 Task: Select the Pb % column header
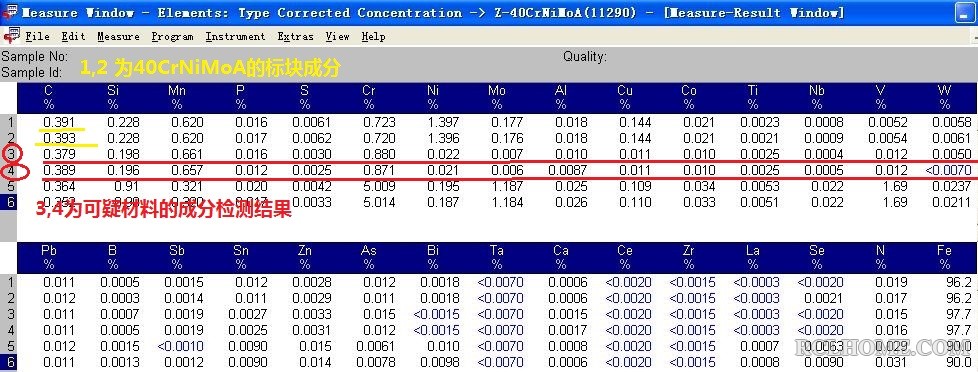coord(49,257)
